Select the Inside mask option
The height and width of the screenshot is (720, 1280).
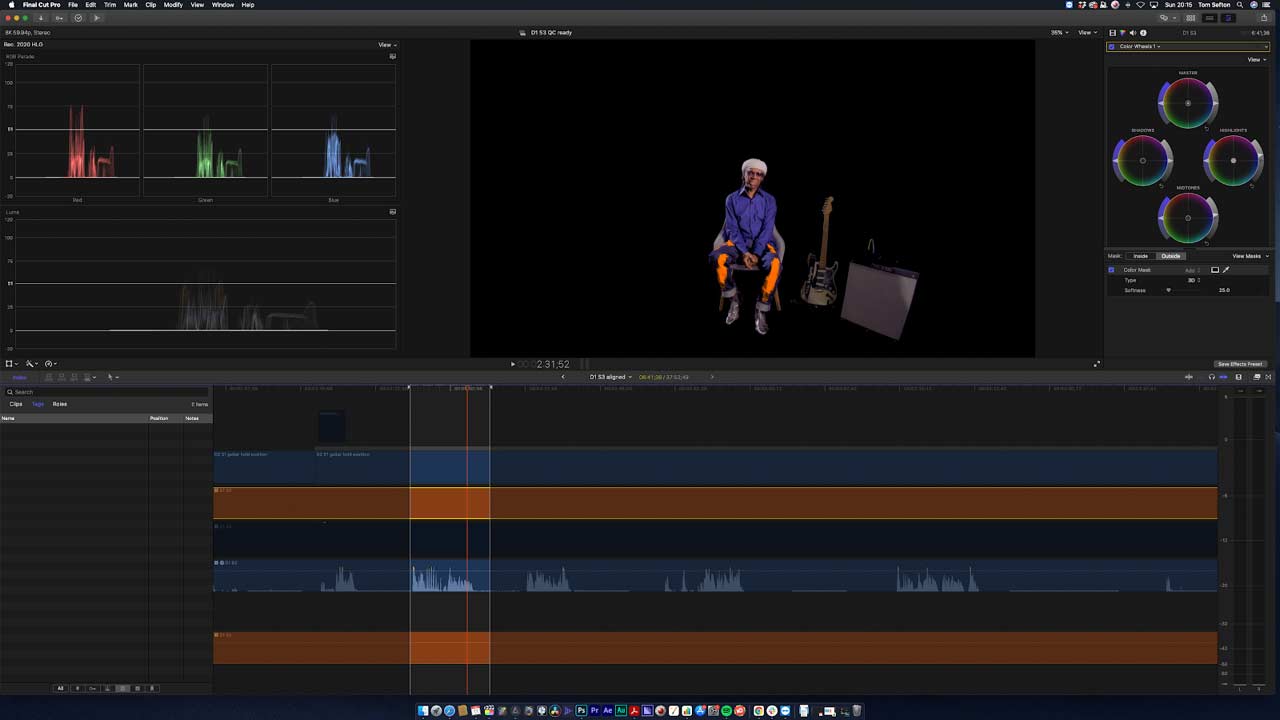[x=1140, y=256]
